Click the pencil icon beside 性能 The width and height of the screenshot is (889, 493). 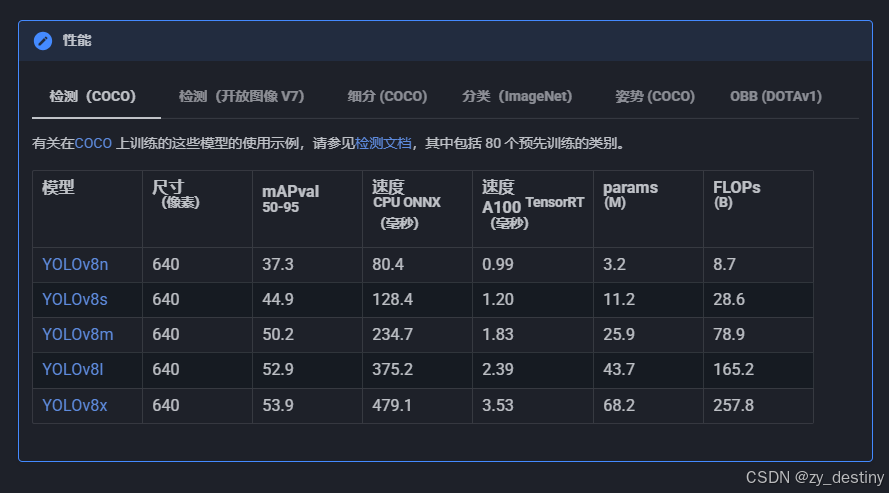pos(43,41)
